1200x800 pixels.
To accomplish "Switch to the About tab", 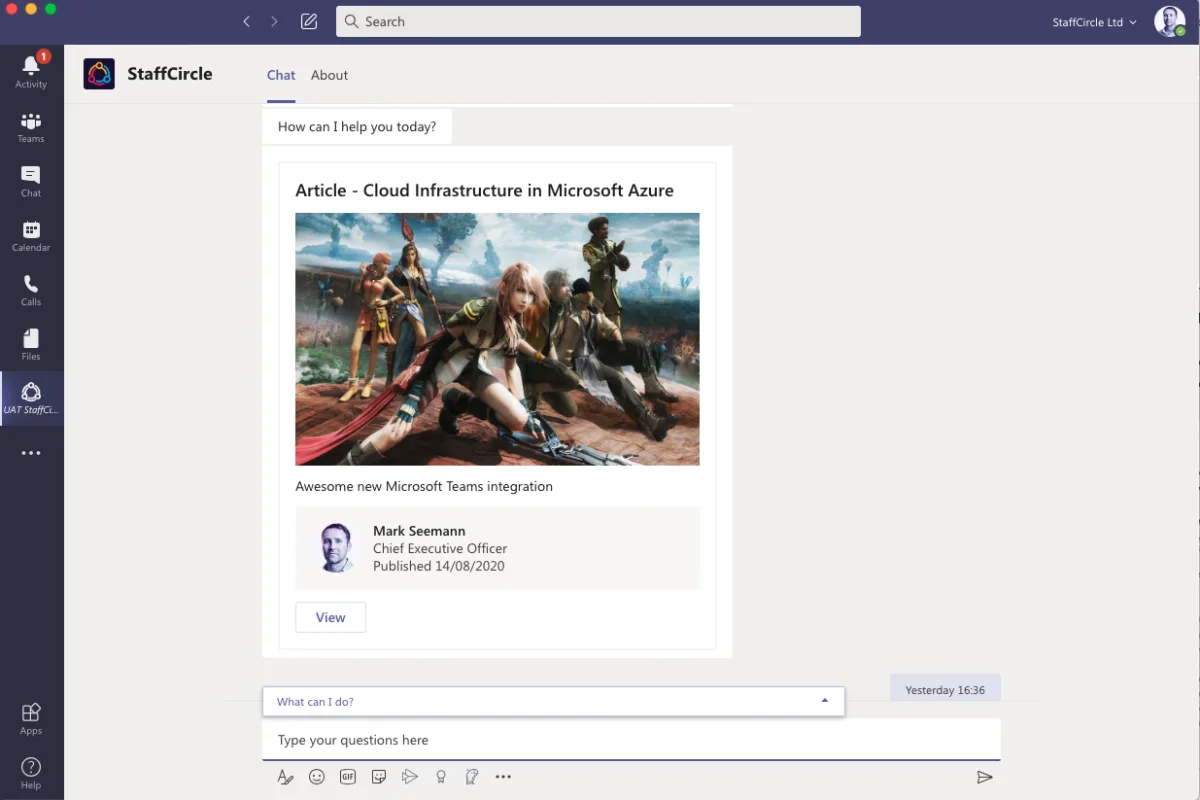I will click(329, 75).
